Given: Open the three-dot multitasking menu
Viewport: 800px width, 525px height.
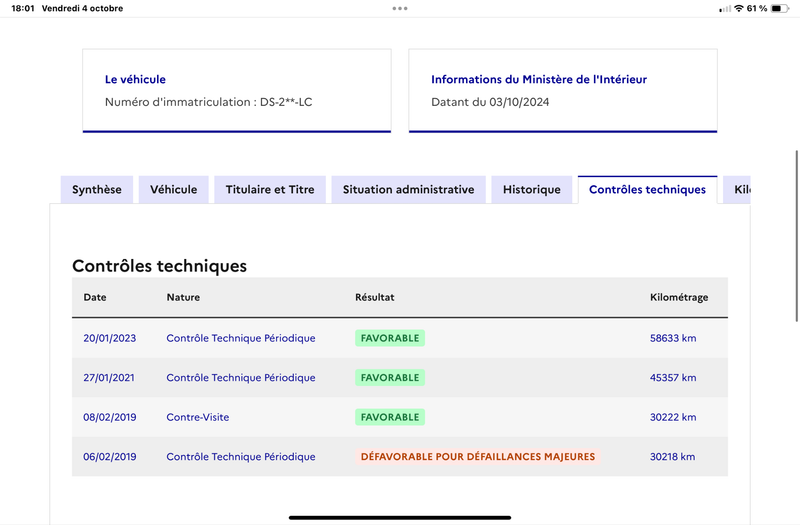Looking at the screenshot, I should 400,8.
